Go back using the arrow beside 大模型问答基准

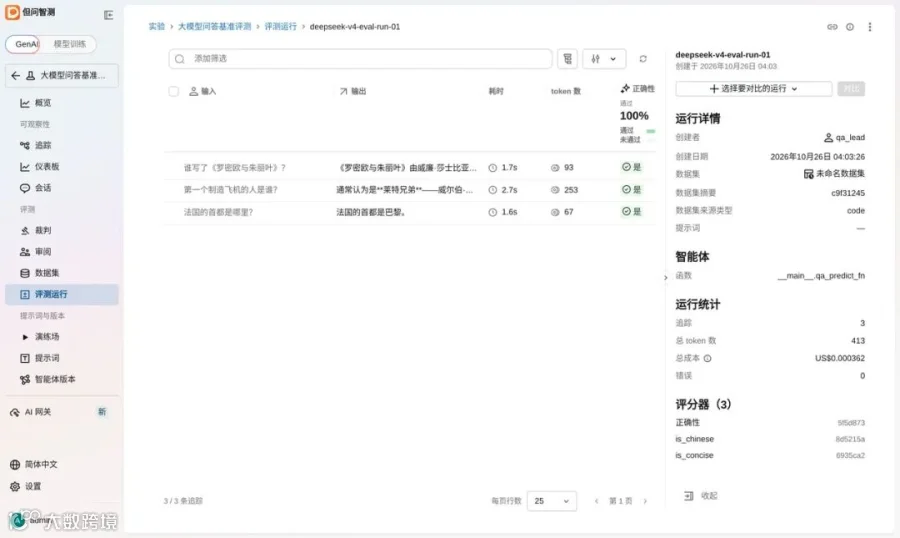[x=15, y=75]
